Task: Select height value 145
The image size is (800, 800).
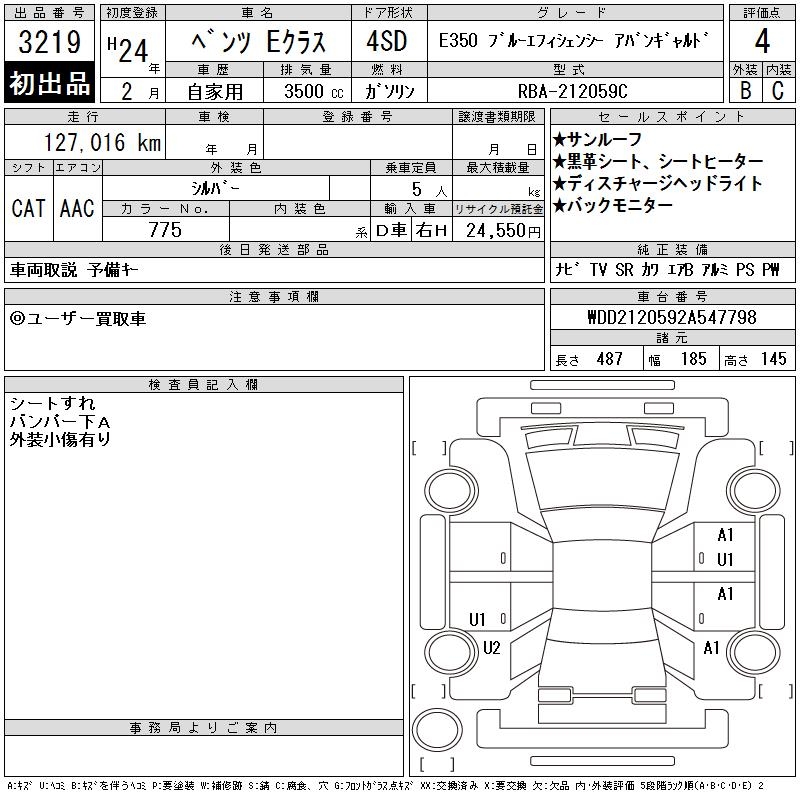Action: (773, 359)
